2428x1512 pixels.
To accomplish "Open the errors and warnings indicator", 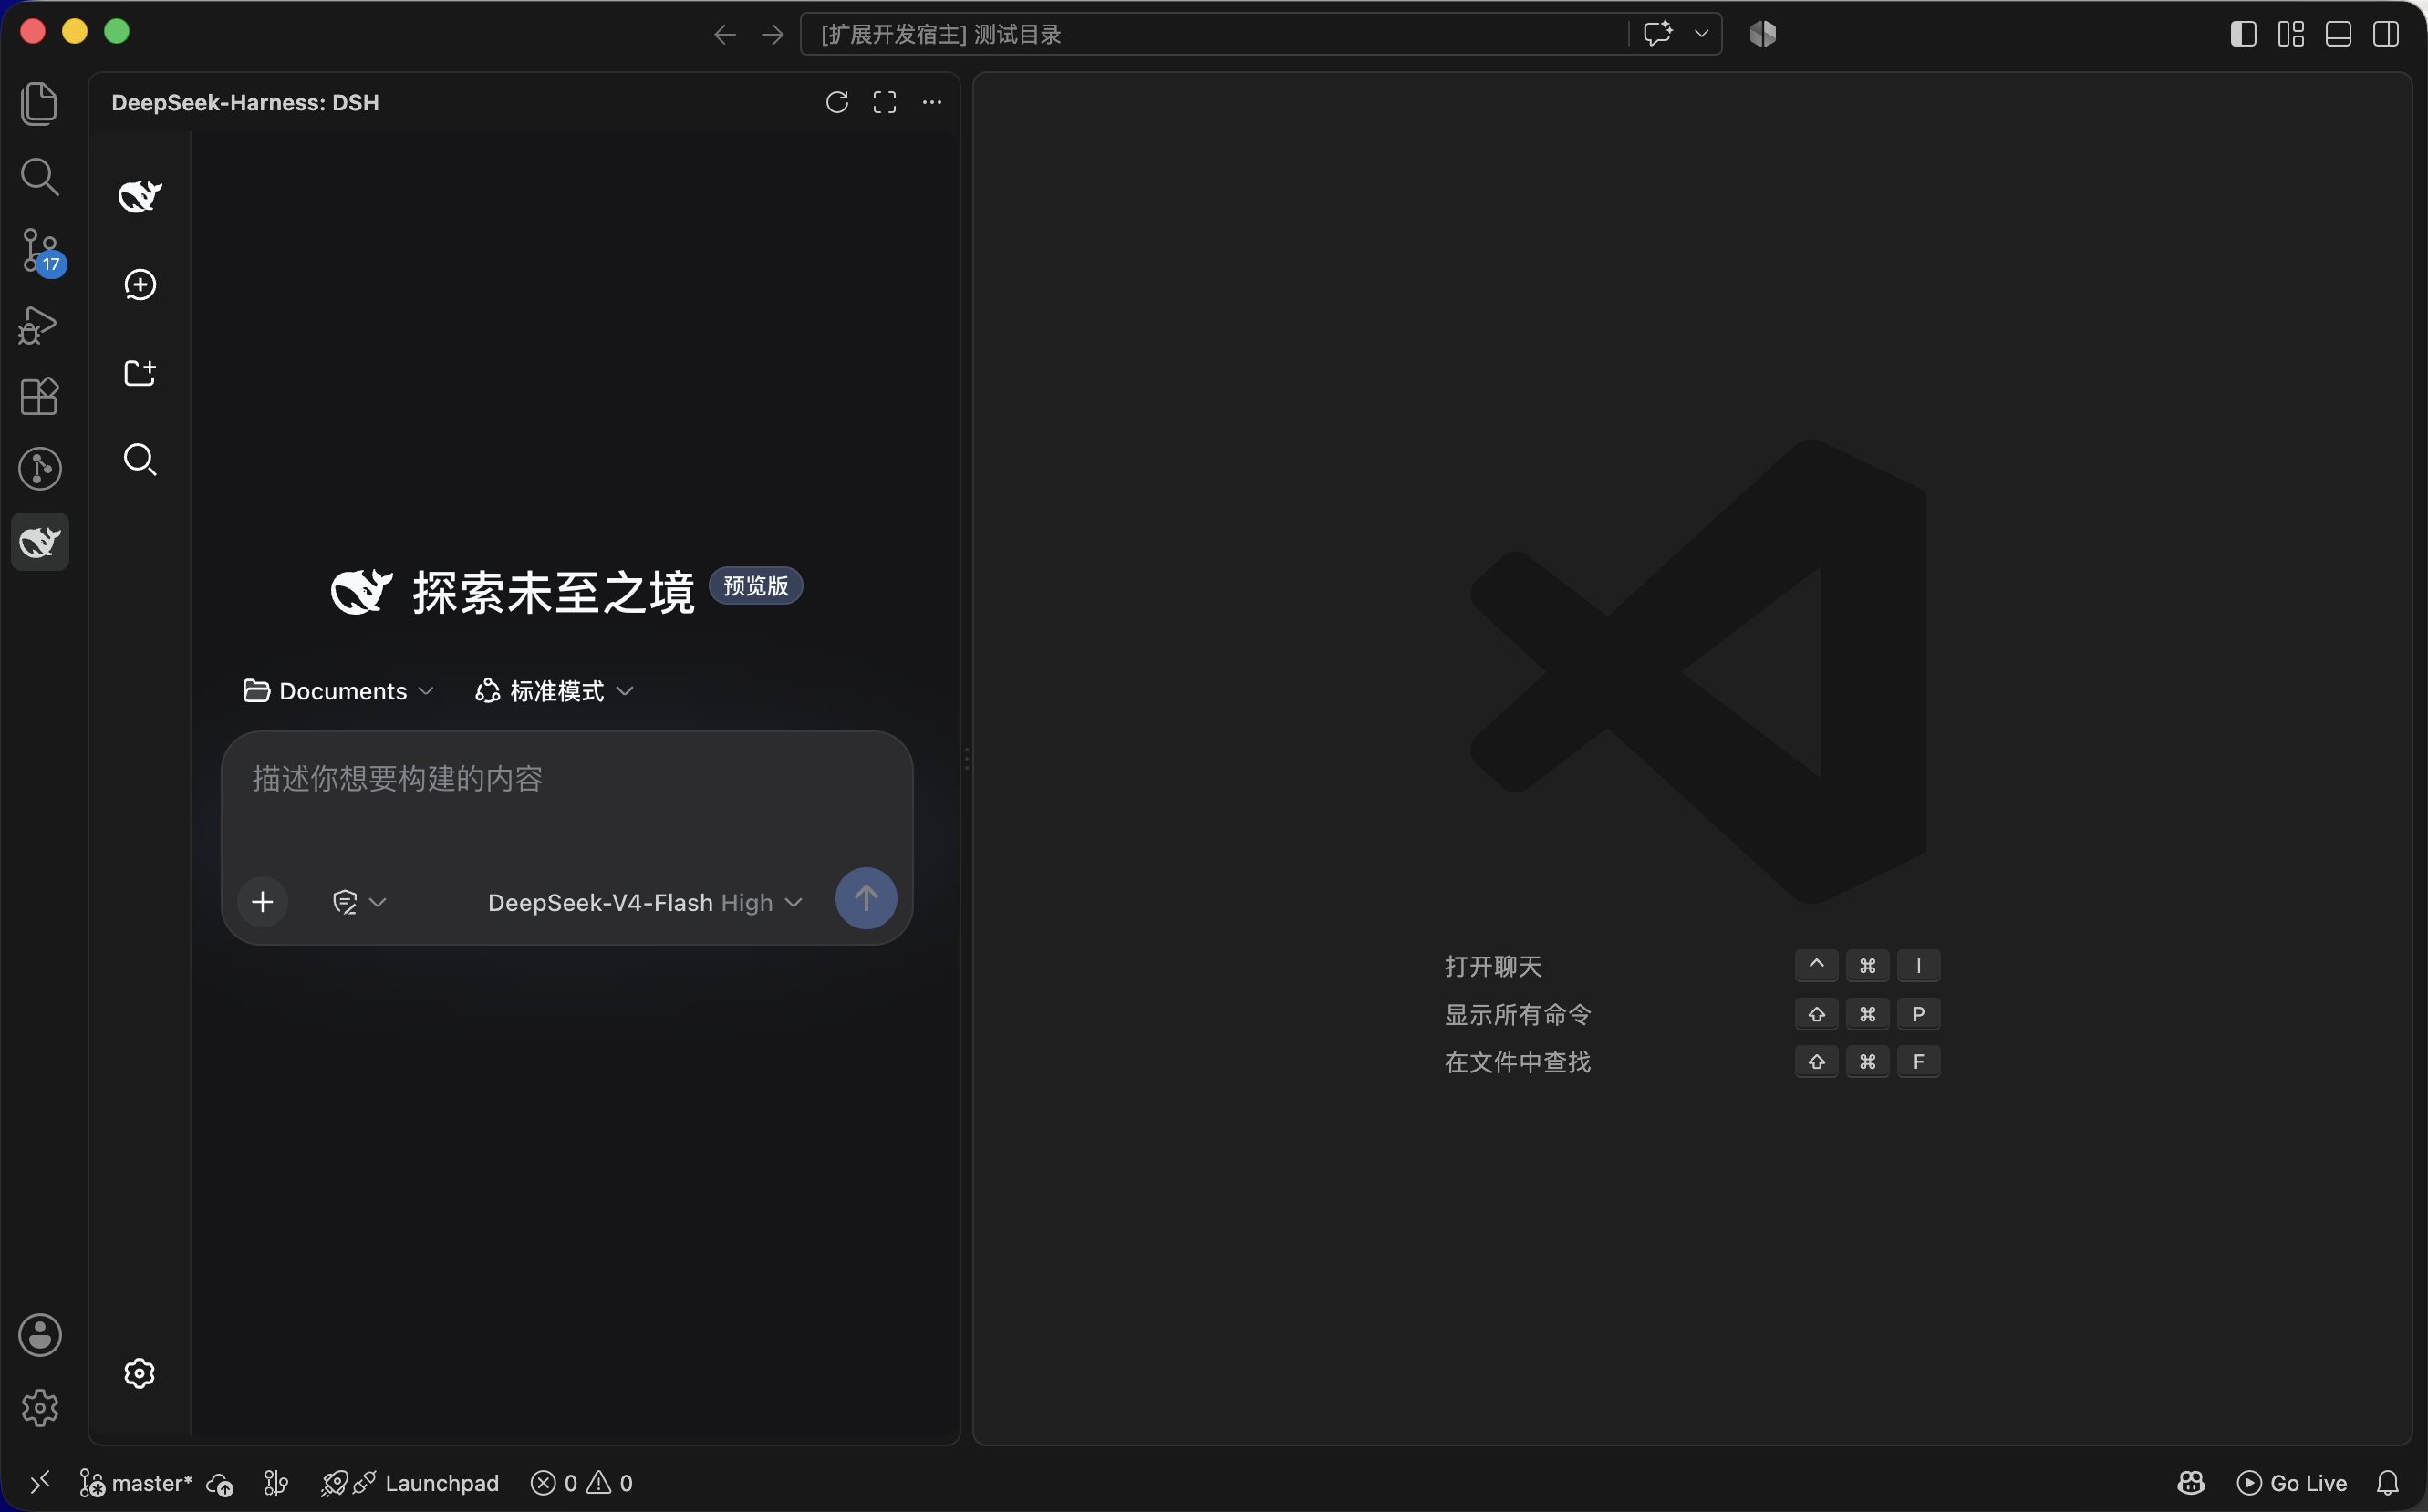I will 581,1483.
